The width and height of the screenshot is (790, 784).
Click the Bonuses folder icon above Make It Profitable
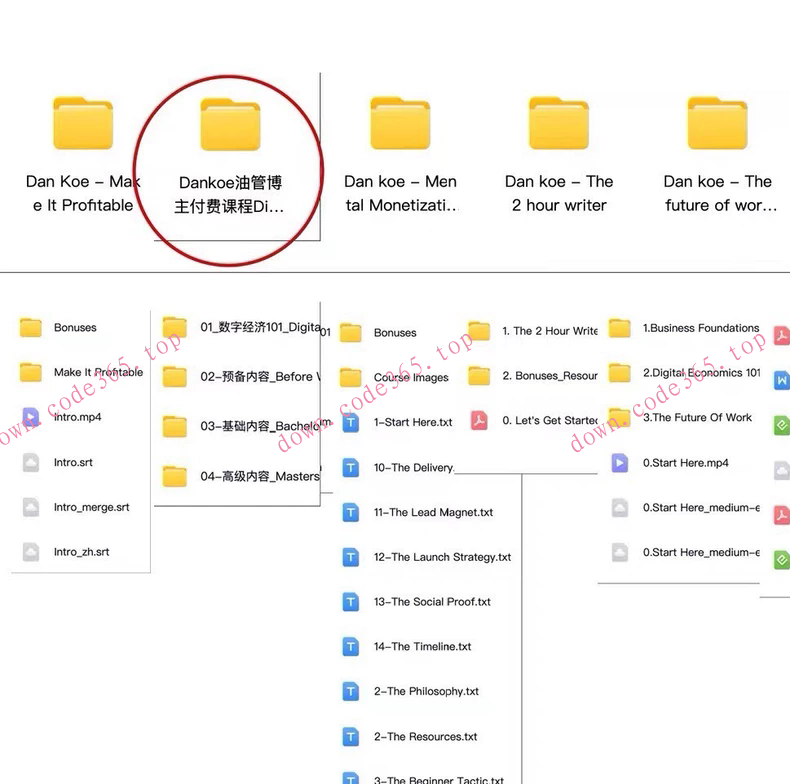pyautogui.click(x=31, y=327)
